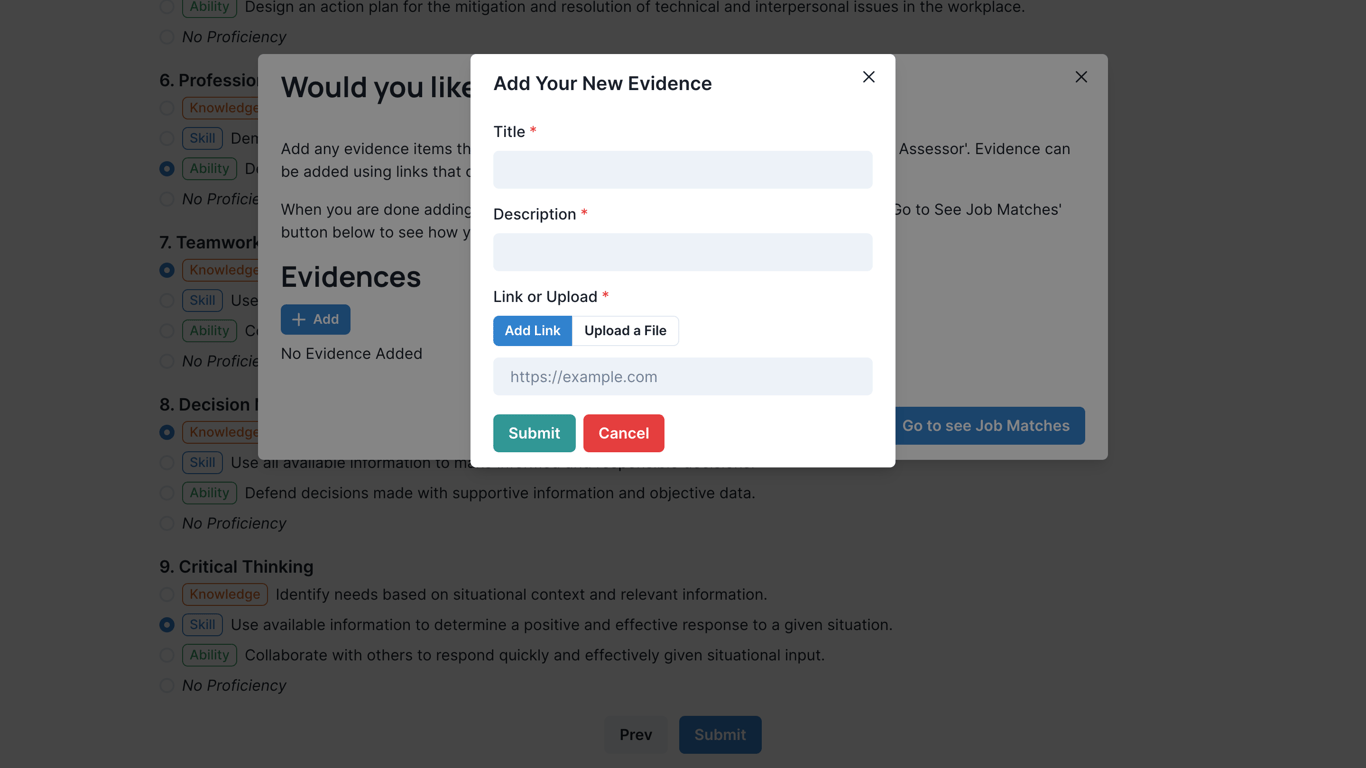Switch to the Upload a File tab
The height and width of the screenshot is (768, 1366).
[625, 331]
